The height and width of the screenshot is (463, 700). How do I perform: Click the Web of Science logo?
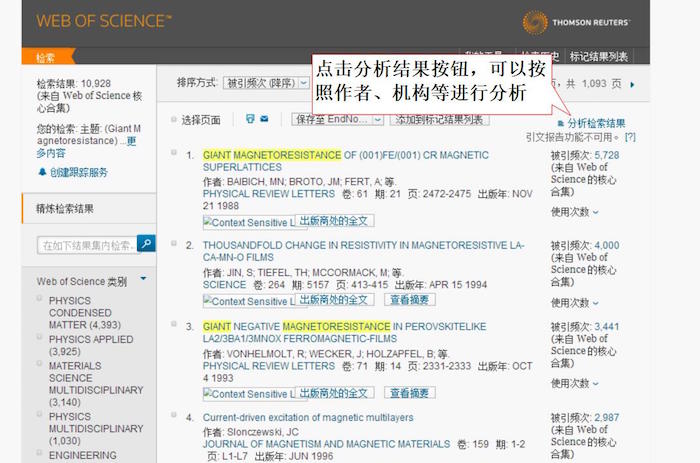click(x=104, y=21)
